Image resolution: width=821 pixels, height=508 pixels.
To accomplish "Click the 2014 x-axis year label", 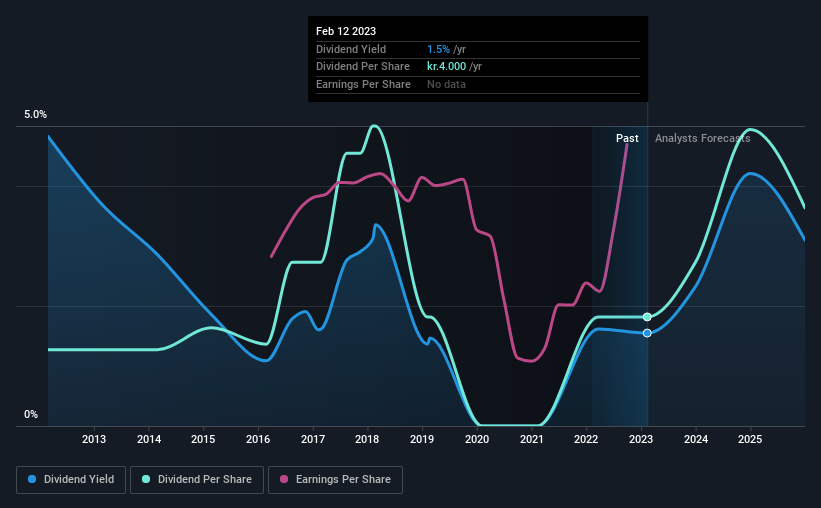I will [x=149, y=439].
